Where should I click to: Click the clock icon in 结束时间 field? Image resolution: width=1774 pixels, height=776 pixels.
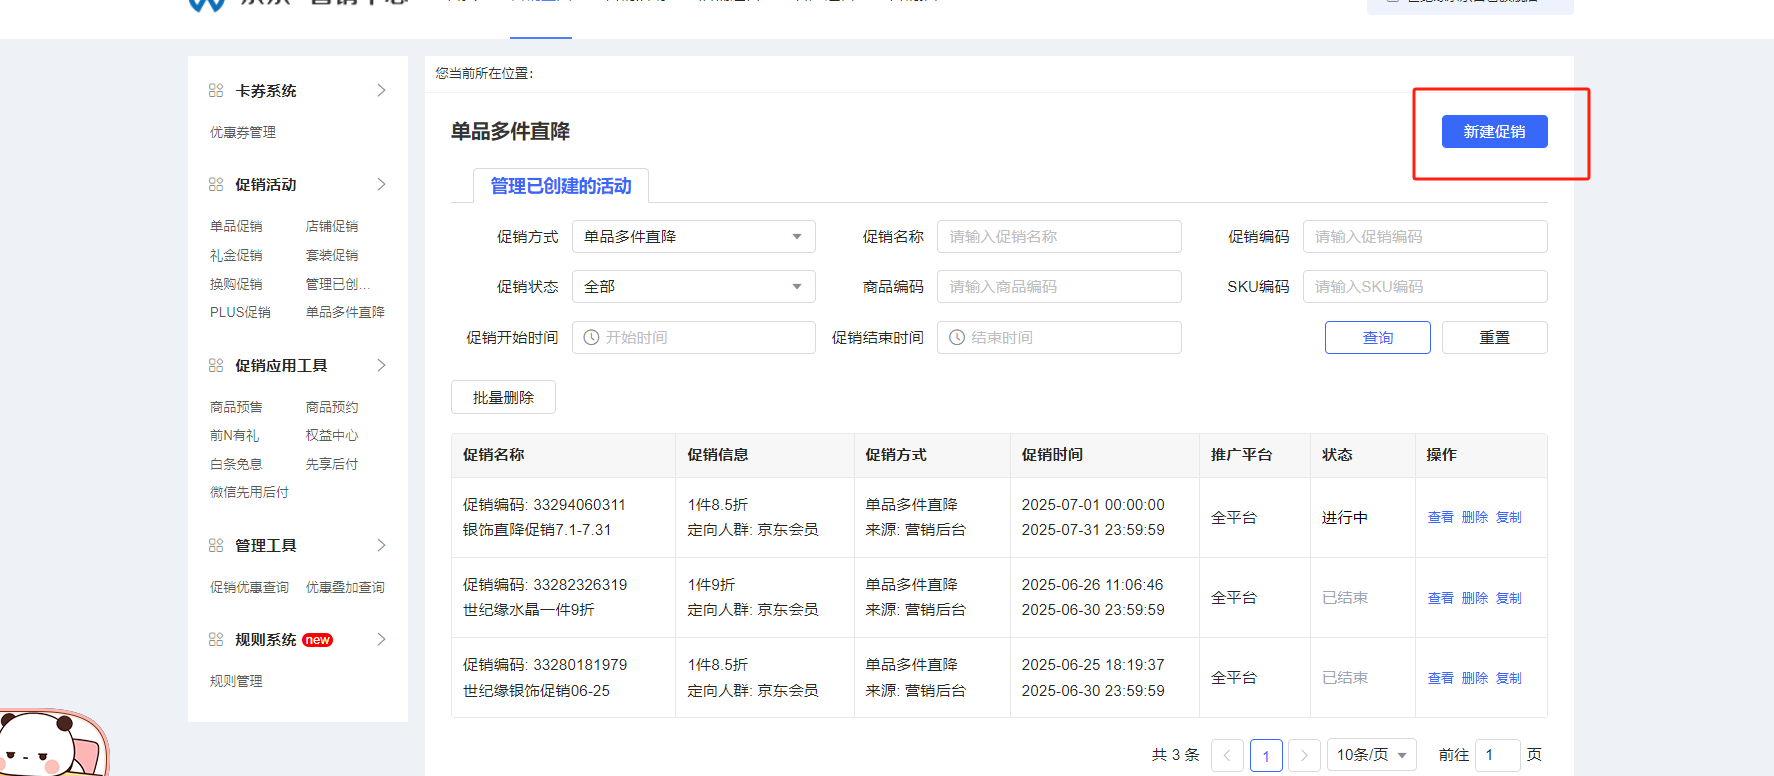click(957, 338)
